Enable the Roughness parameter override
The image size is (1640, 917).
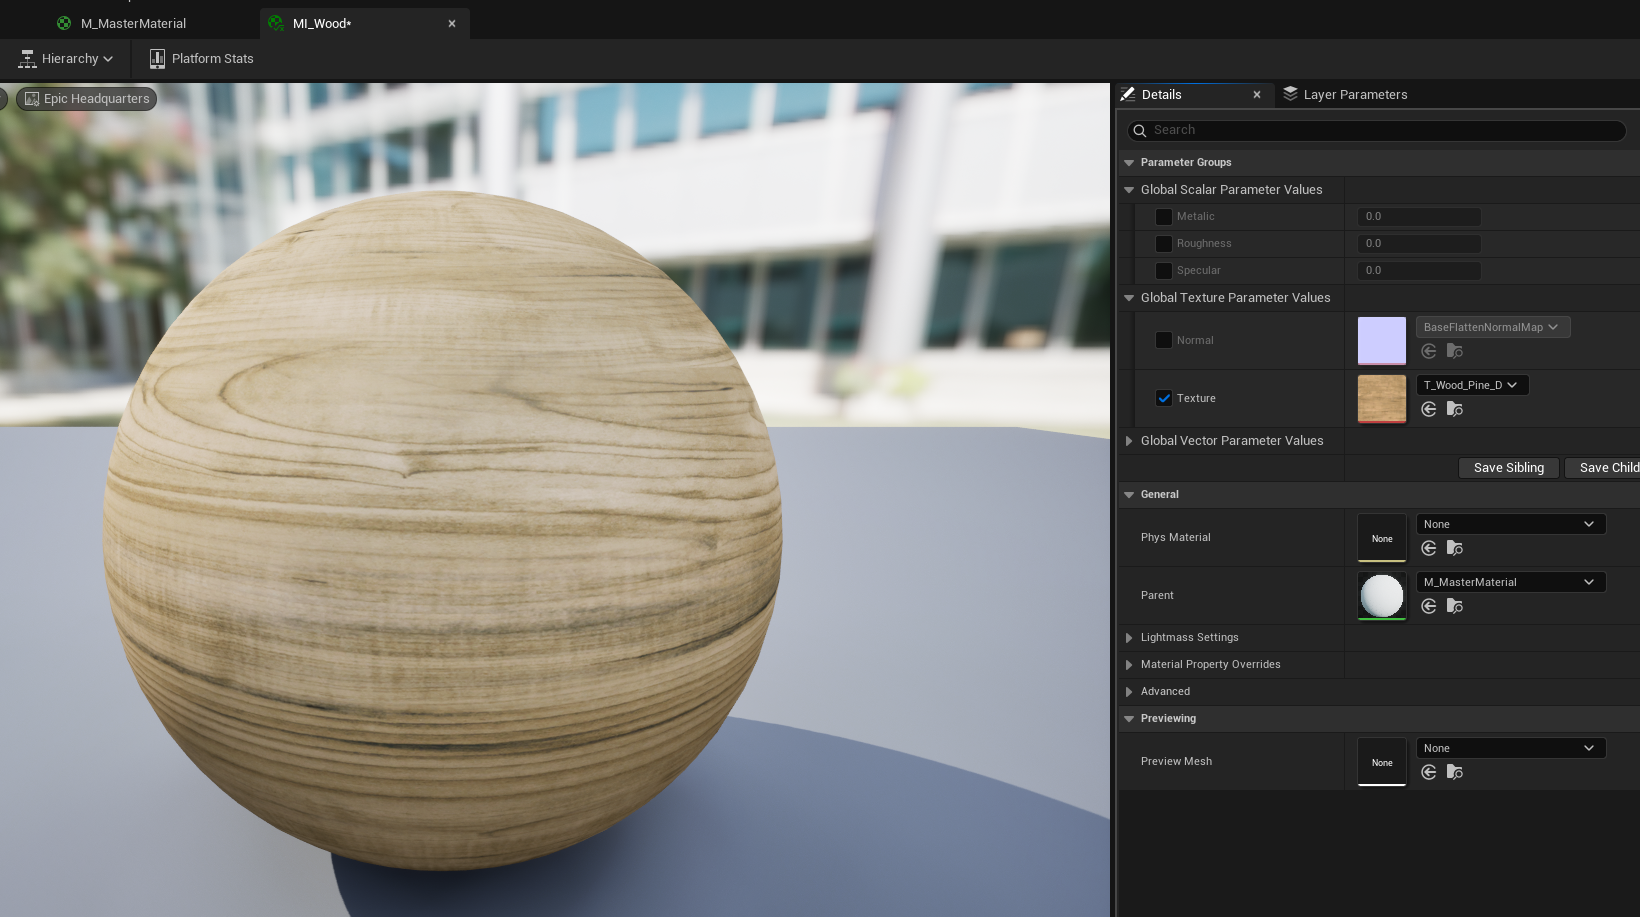pos(1164,243)
